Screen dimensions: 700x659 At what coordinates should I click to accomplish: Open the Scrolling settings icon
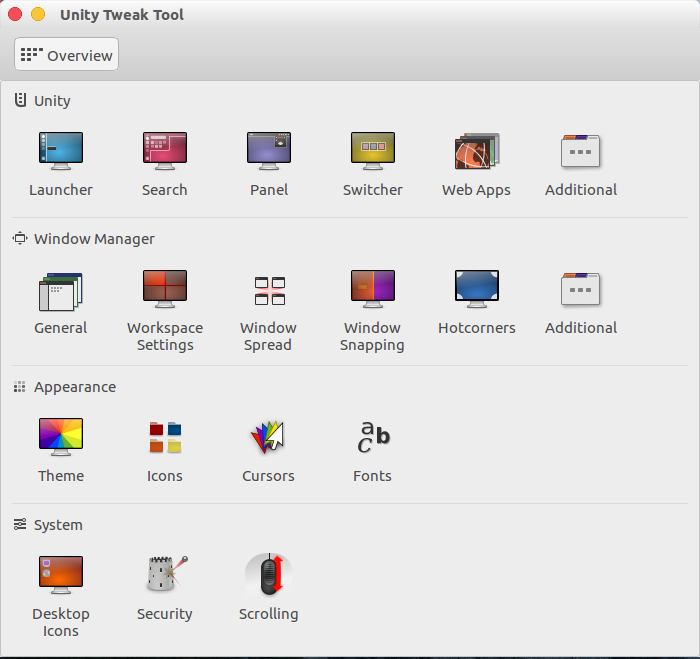269,575
